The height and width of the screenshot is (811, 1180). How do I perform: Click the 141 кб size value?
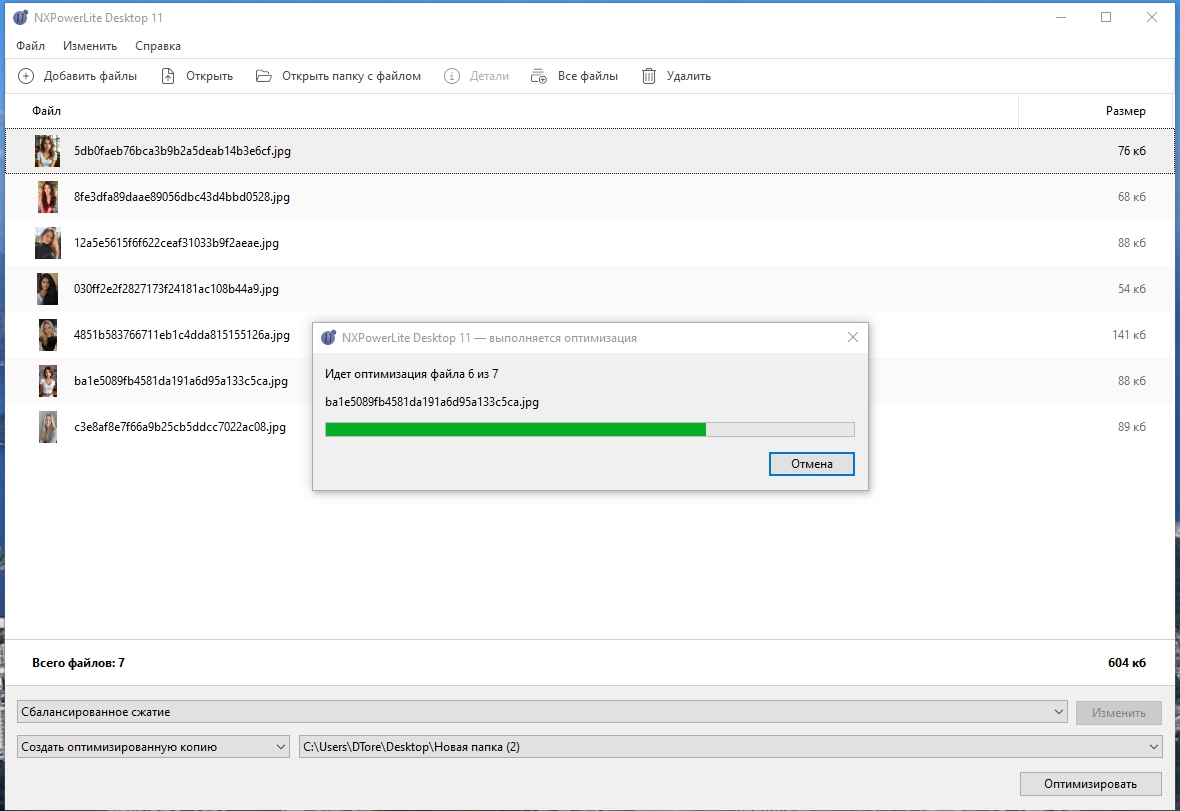1129,335
